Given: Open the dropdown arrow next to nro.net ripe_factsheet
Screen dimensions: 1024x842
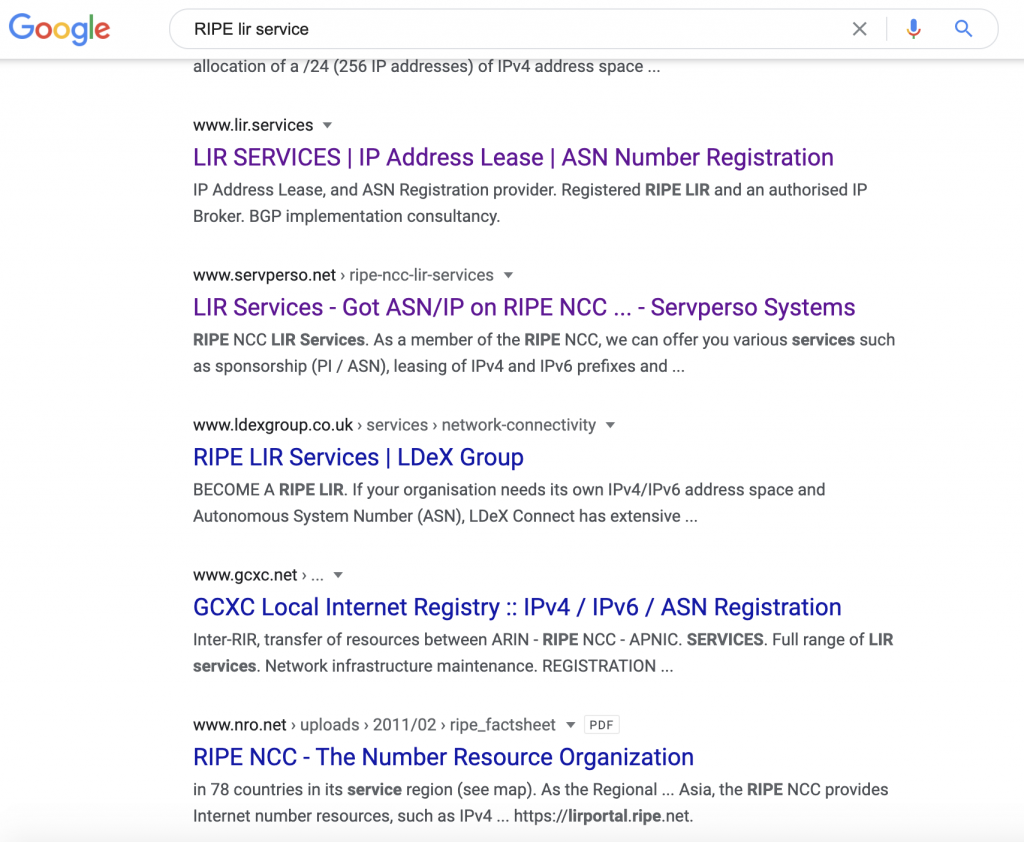Looking at the screenshot, I should pos(571,725).
